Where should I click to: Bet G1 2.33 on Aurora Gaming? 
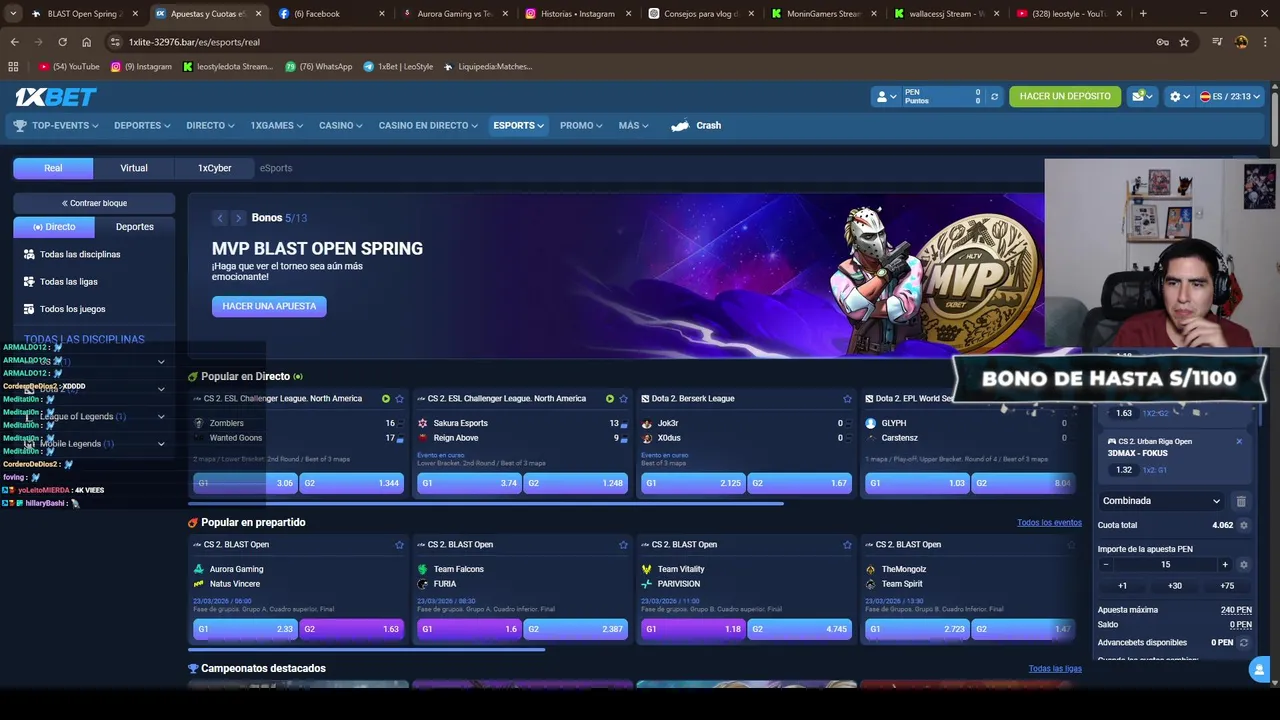pos(245,629)
